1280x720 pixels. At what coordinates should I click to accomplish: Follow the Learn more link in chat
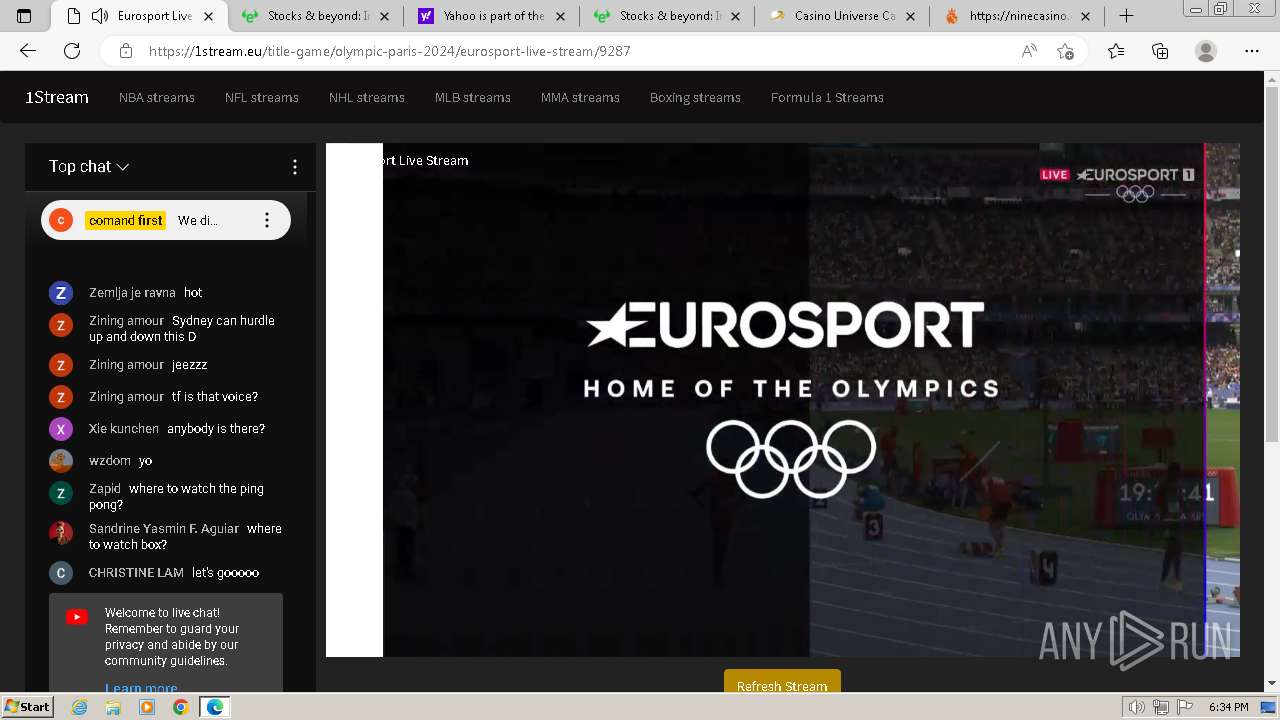141,687
